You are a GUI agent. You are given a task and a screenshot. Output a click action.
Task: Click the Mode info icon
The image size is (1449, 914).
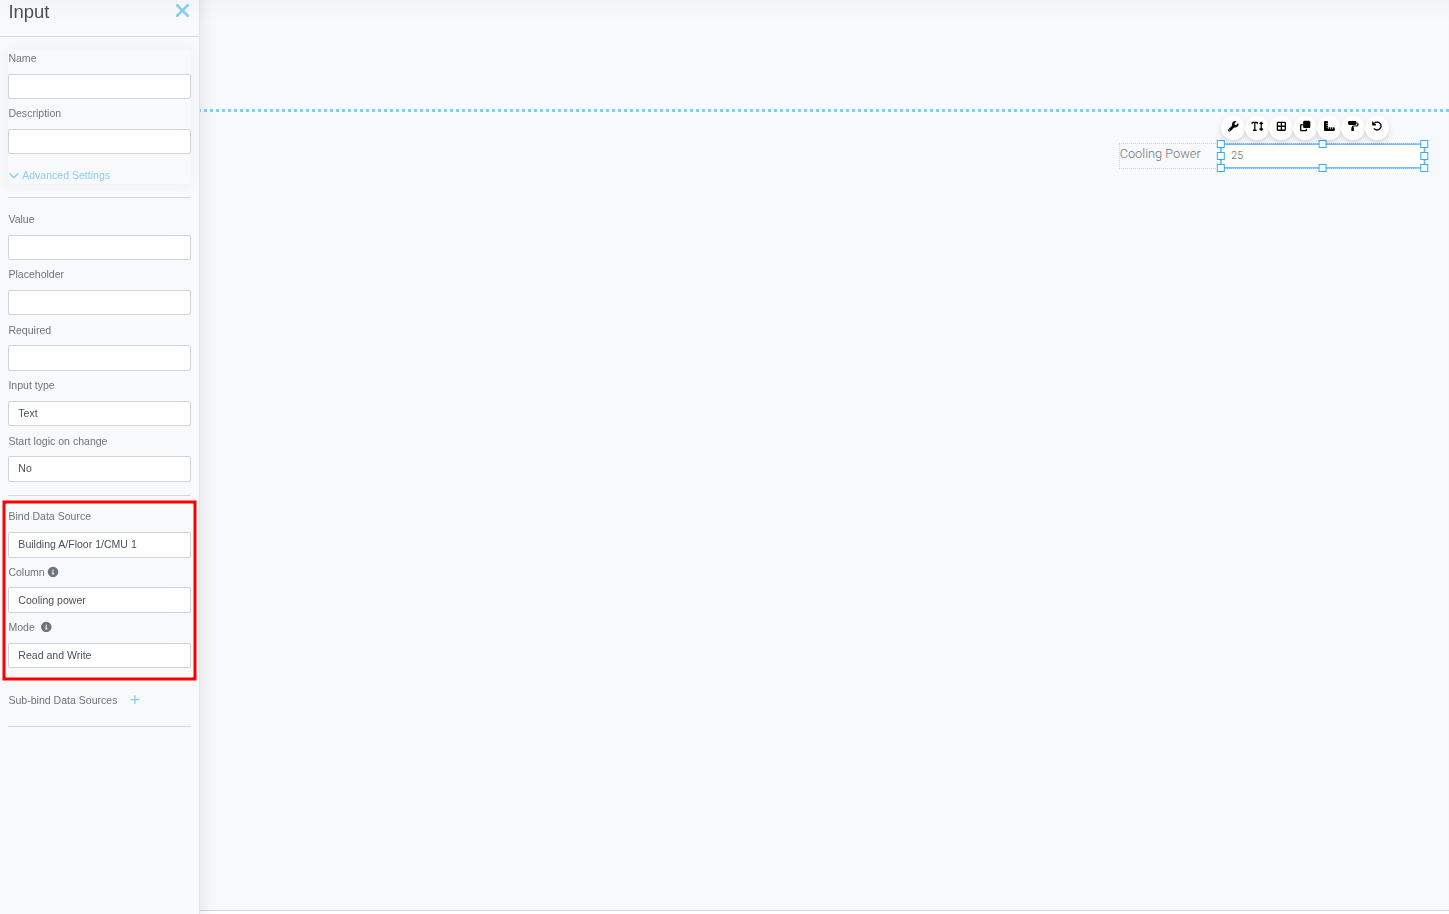coord(46,627)
